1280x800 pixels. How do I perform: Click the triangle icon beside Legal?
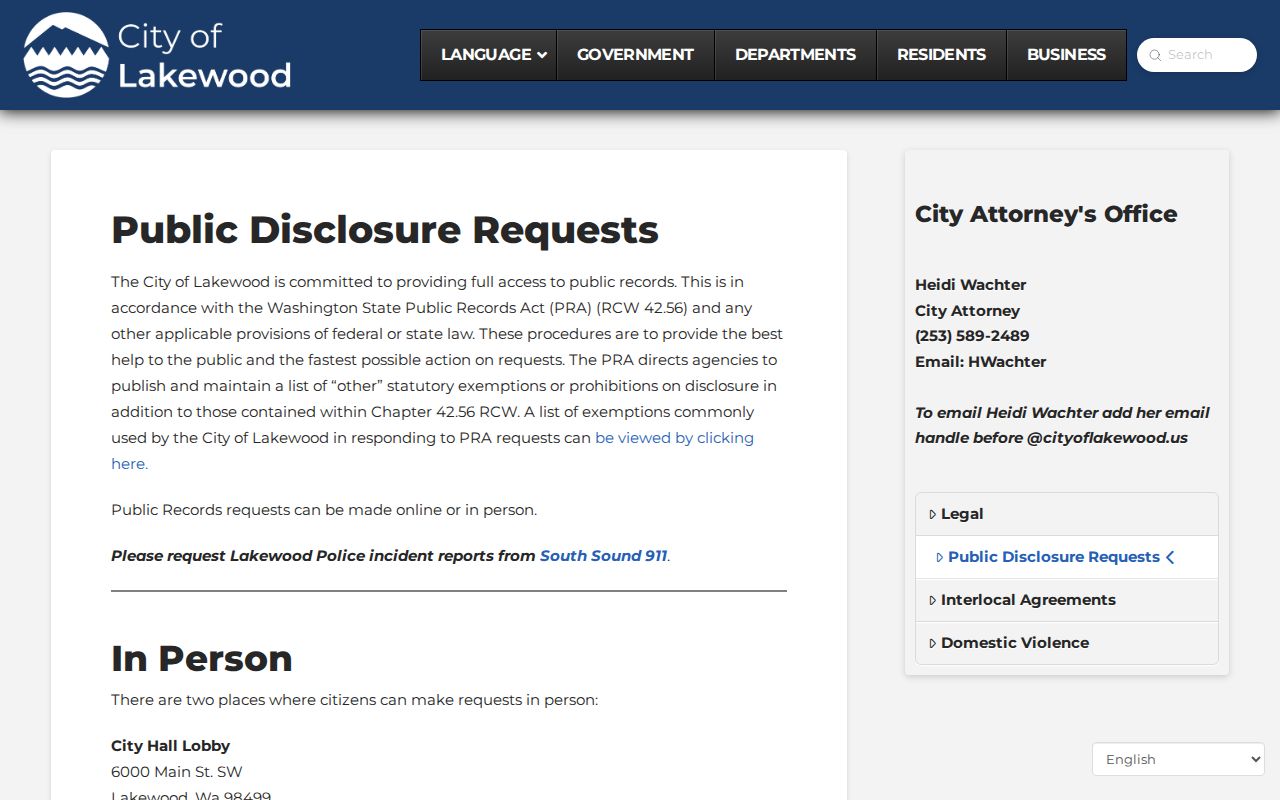(x=932, y=514)
